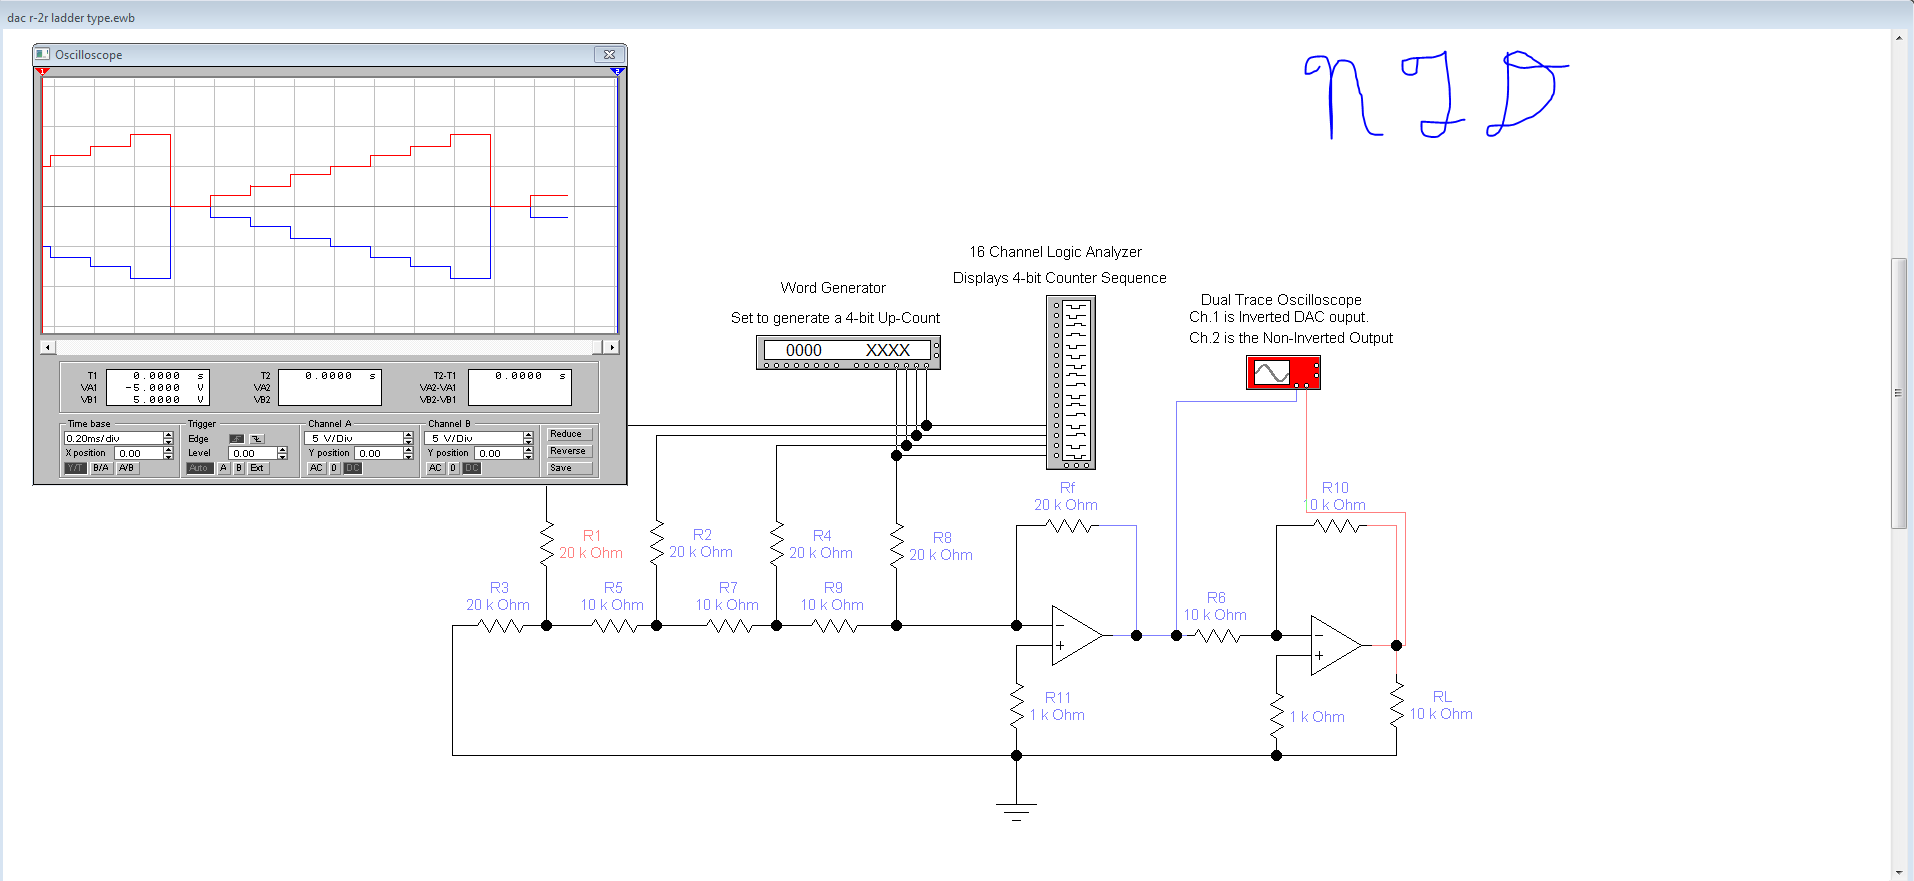Image resolution: width=1914 pixels, height=881 pixels.
Task: Select the second op-amp, next to R10
Action: [x=1336, y=645]
